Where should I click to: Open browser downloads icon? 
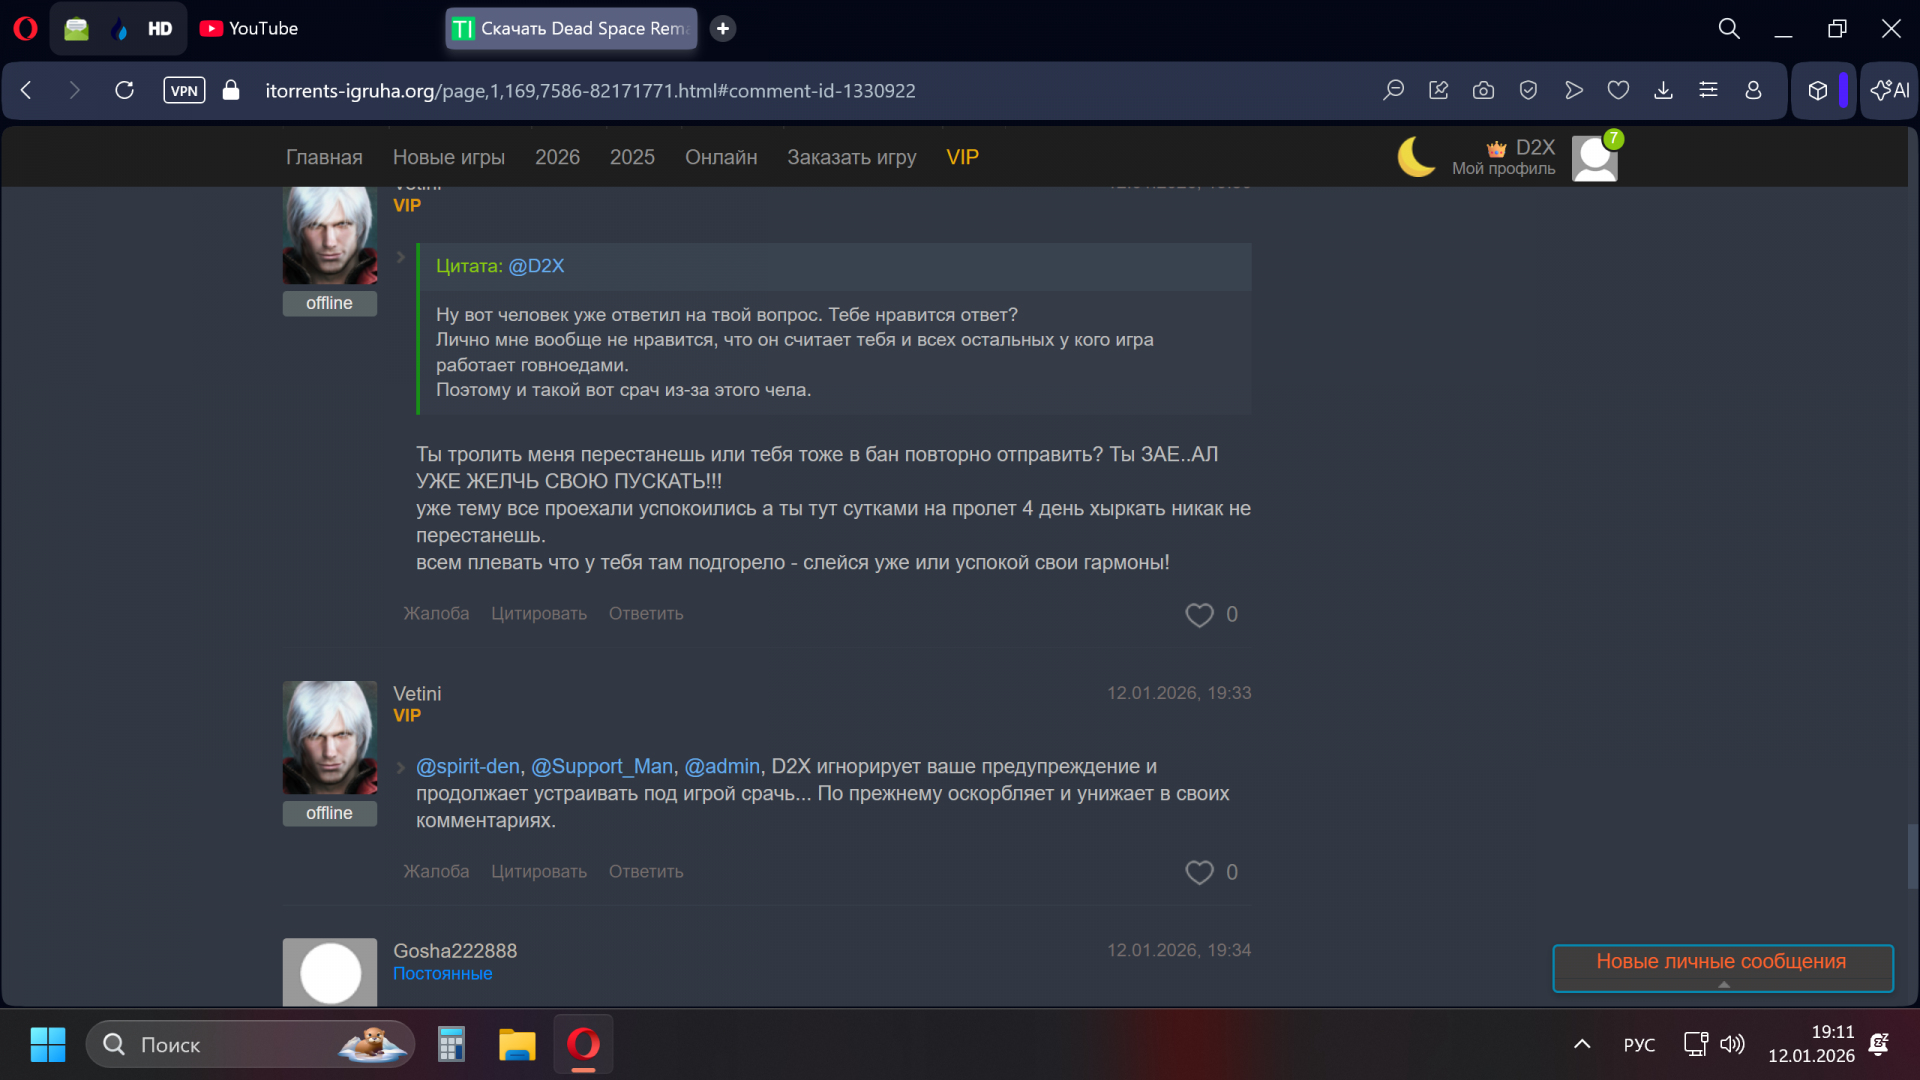(1663, 91)
